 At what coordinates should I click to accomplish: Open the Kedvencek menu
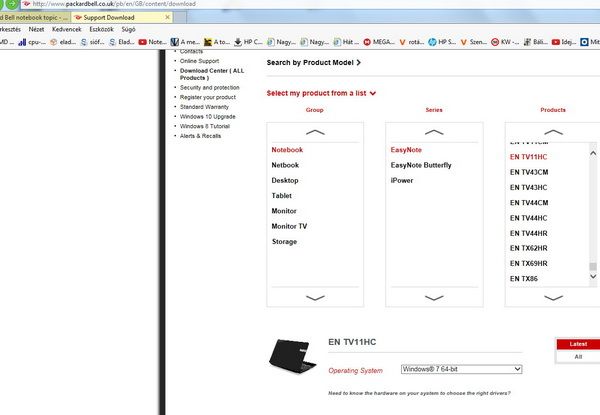pos(67,29)
